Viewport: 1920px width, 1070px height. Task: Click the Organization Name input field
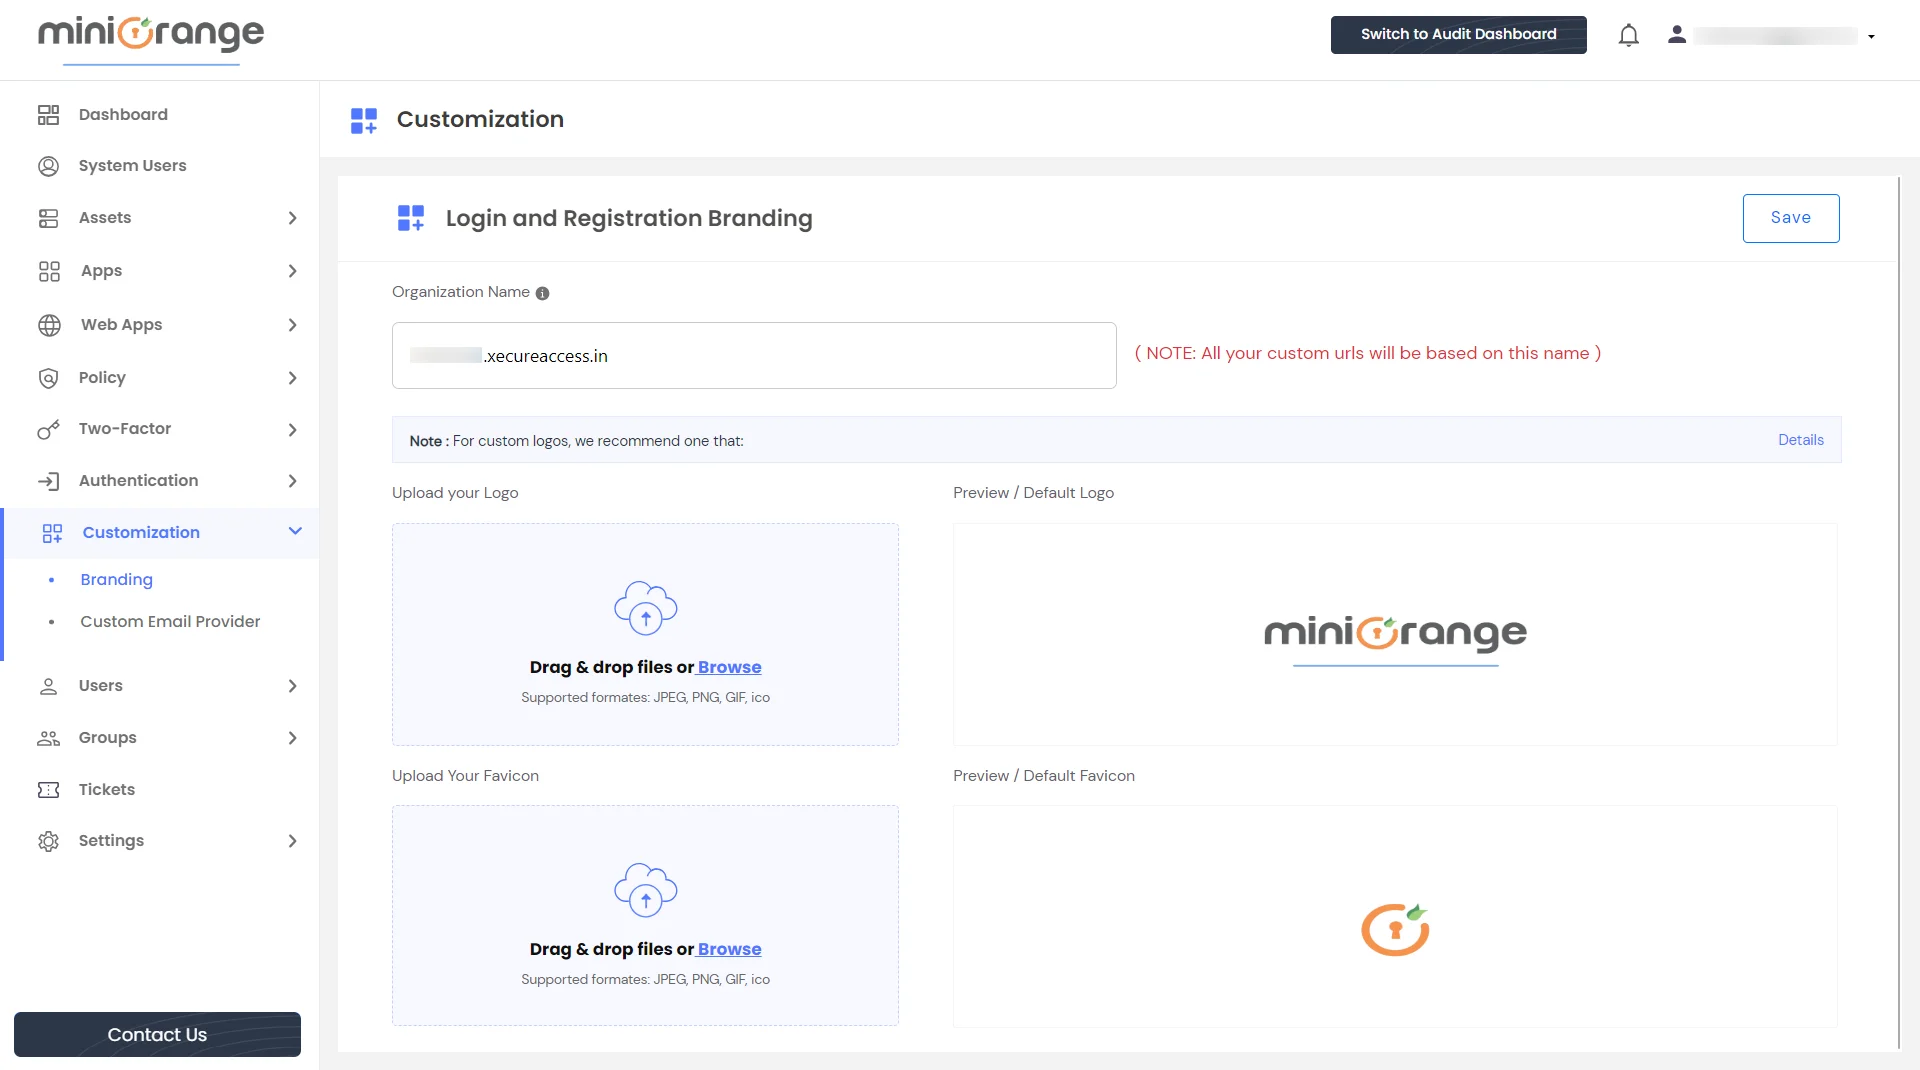[754, 355]
